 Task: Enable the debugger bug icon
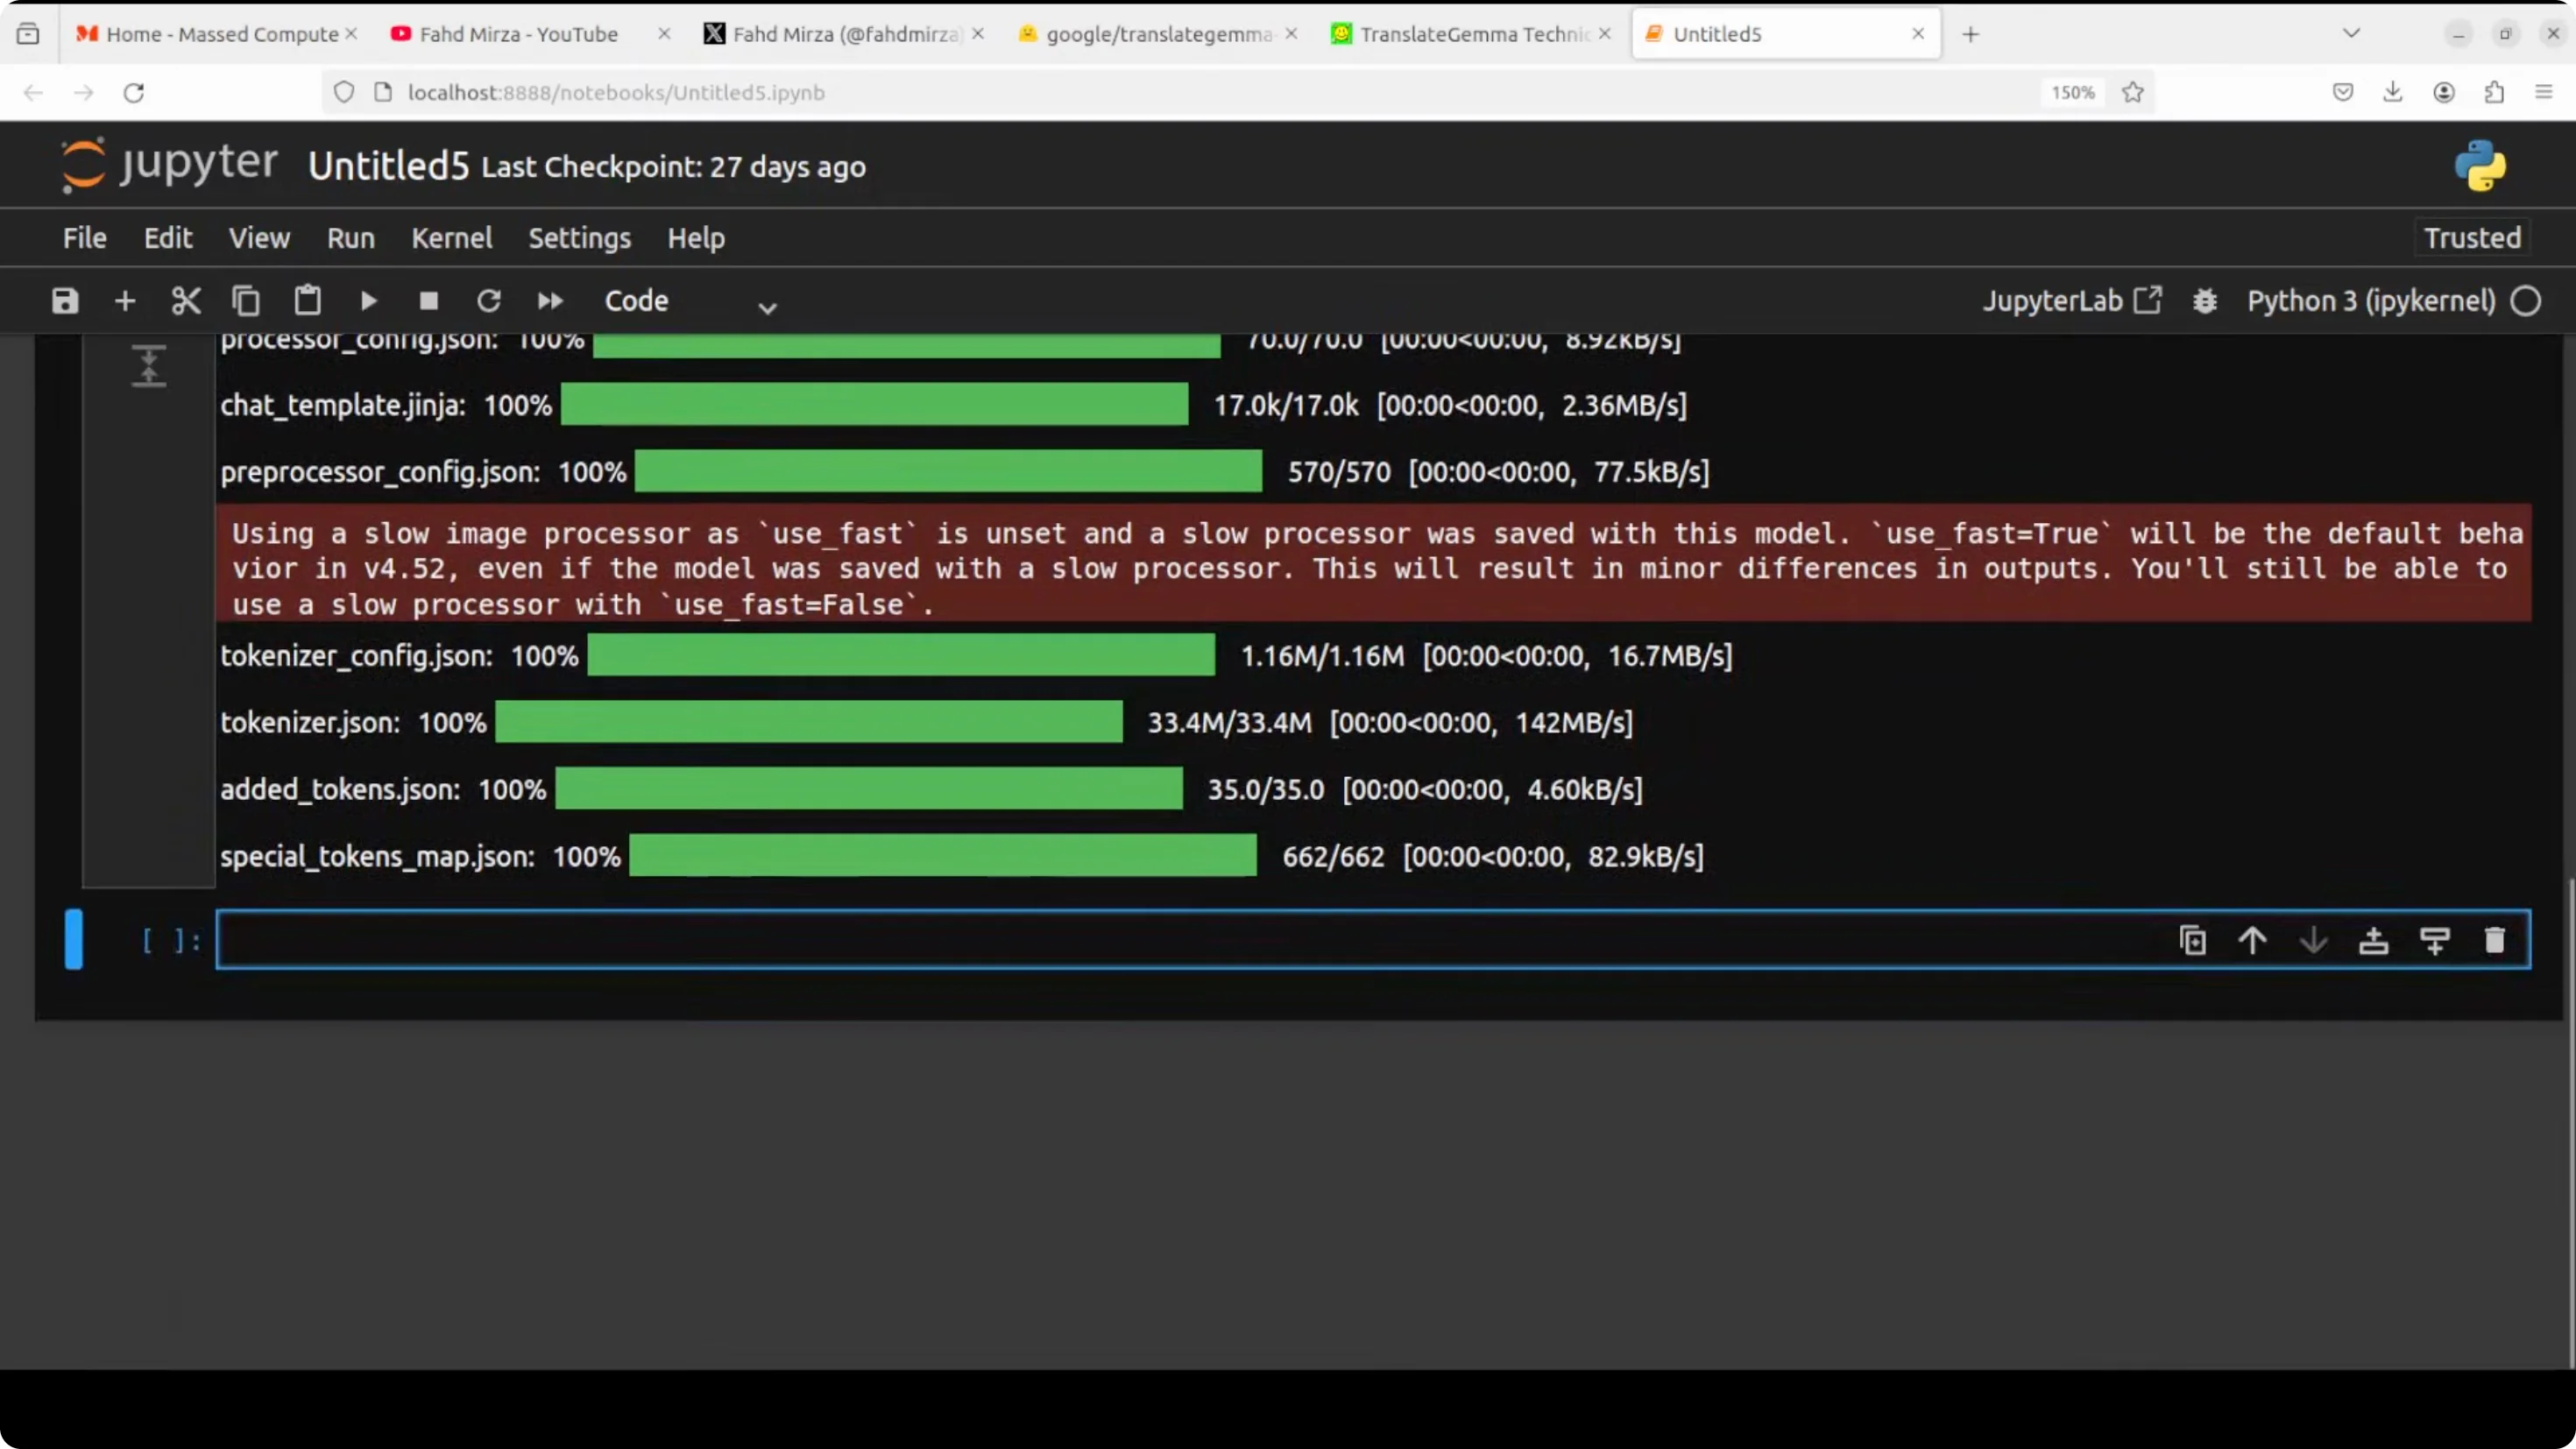[2205, 301]
